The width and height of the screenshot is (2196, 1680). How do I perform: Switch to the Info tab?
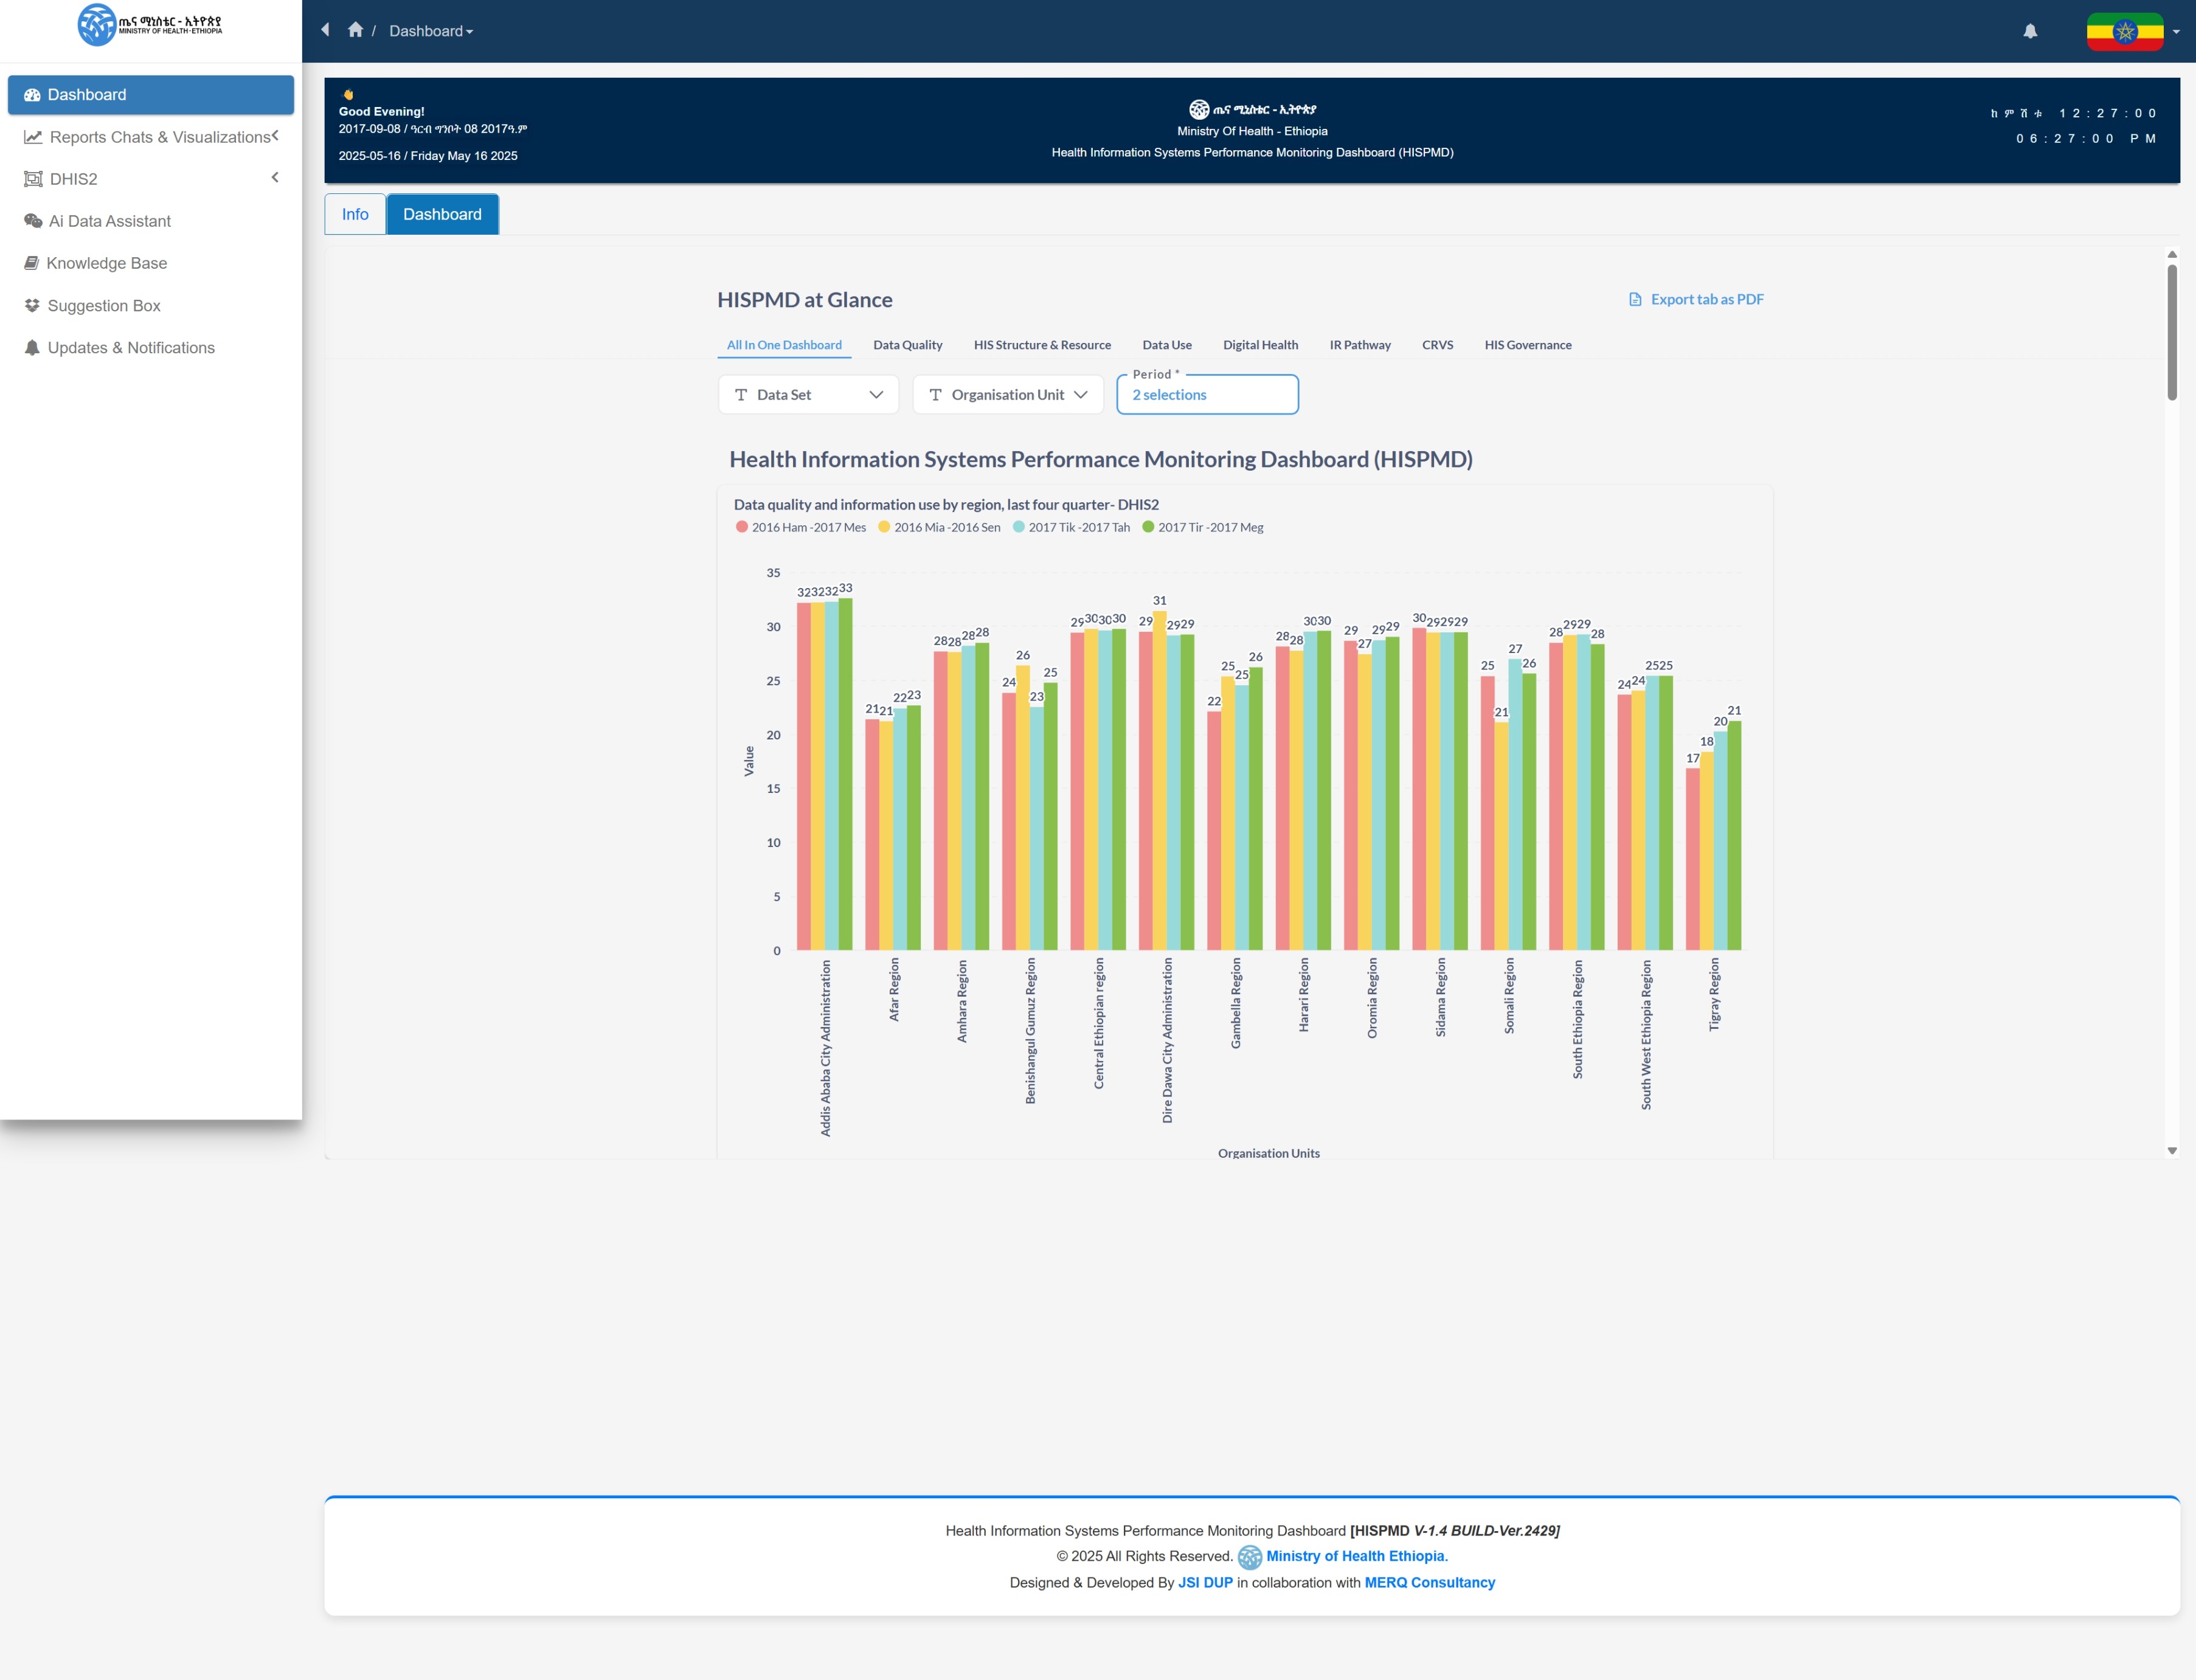click(x=354, y=214)
